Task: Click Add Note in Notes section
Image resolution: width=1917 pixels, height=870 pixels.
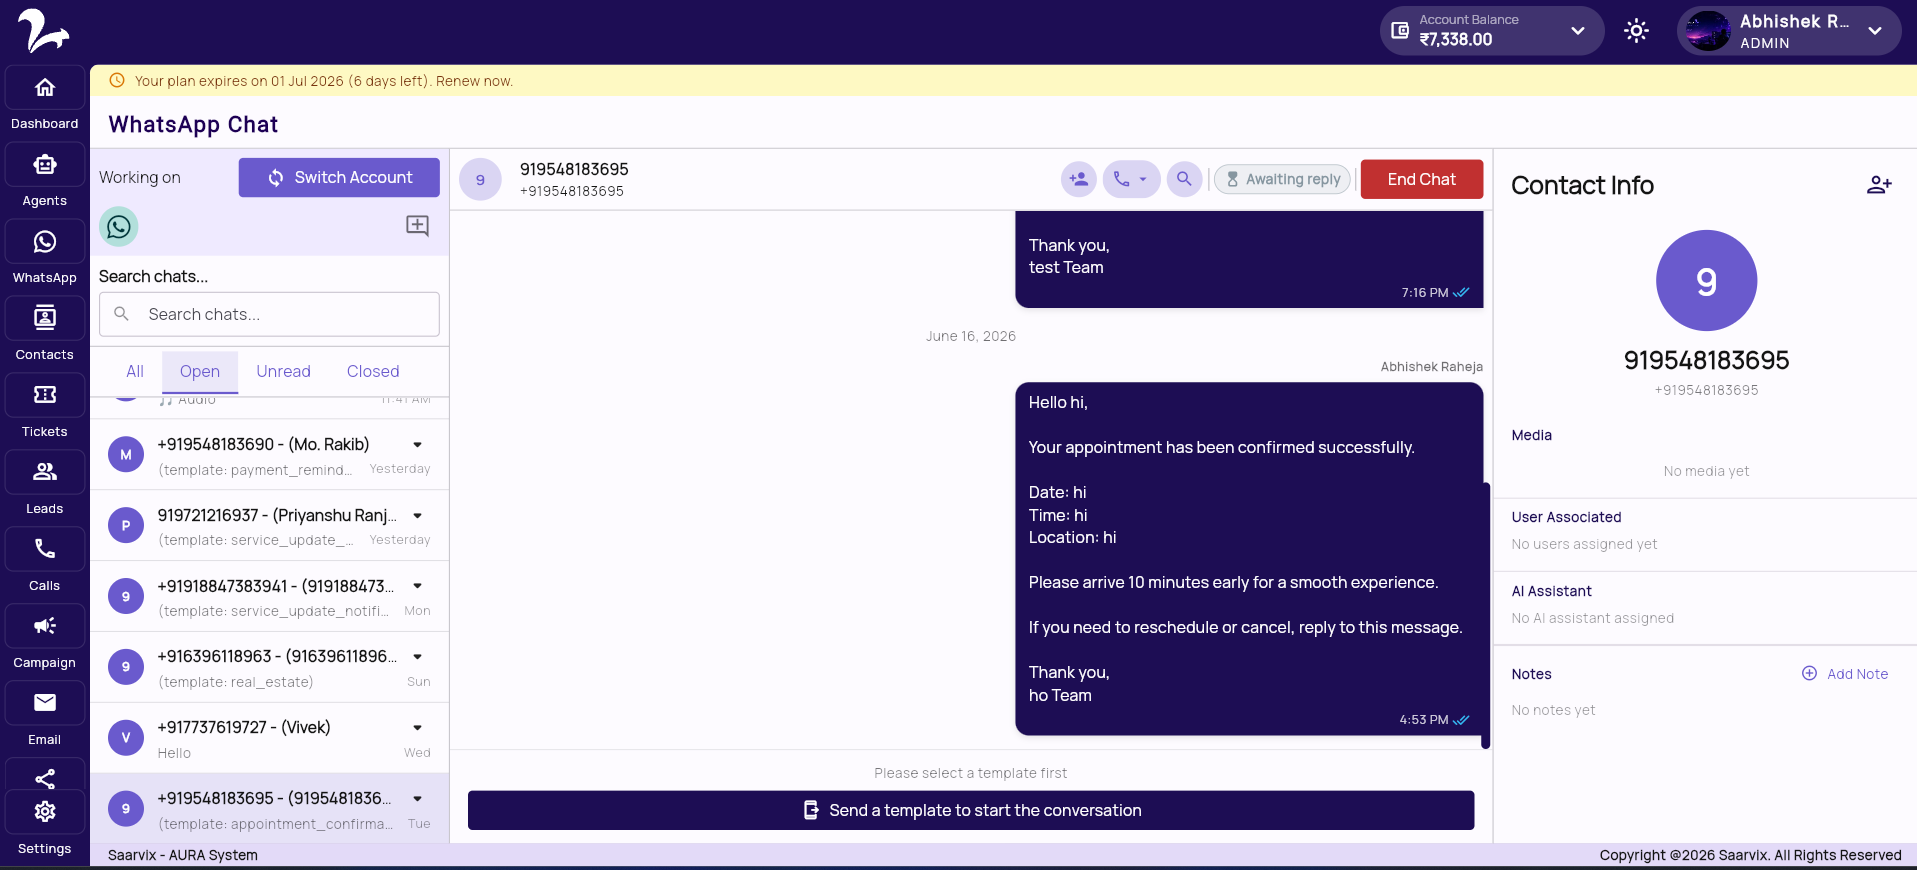Action: pos(1845,674)
